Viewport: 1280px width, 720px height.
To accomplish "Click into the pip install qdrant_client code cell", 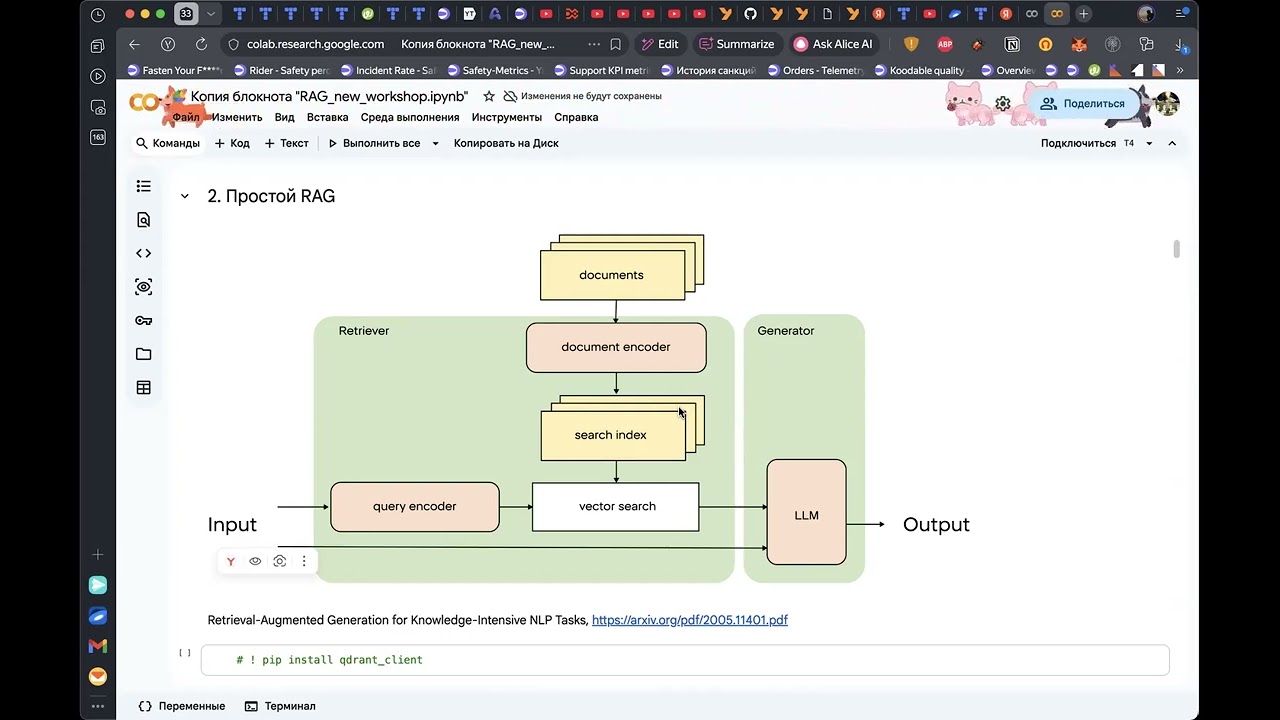I will click(685, 660).
